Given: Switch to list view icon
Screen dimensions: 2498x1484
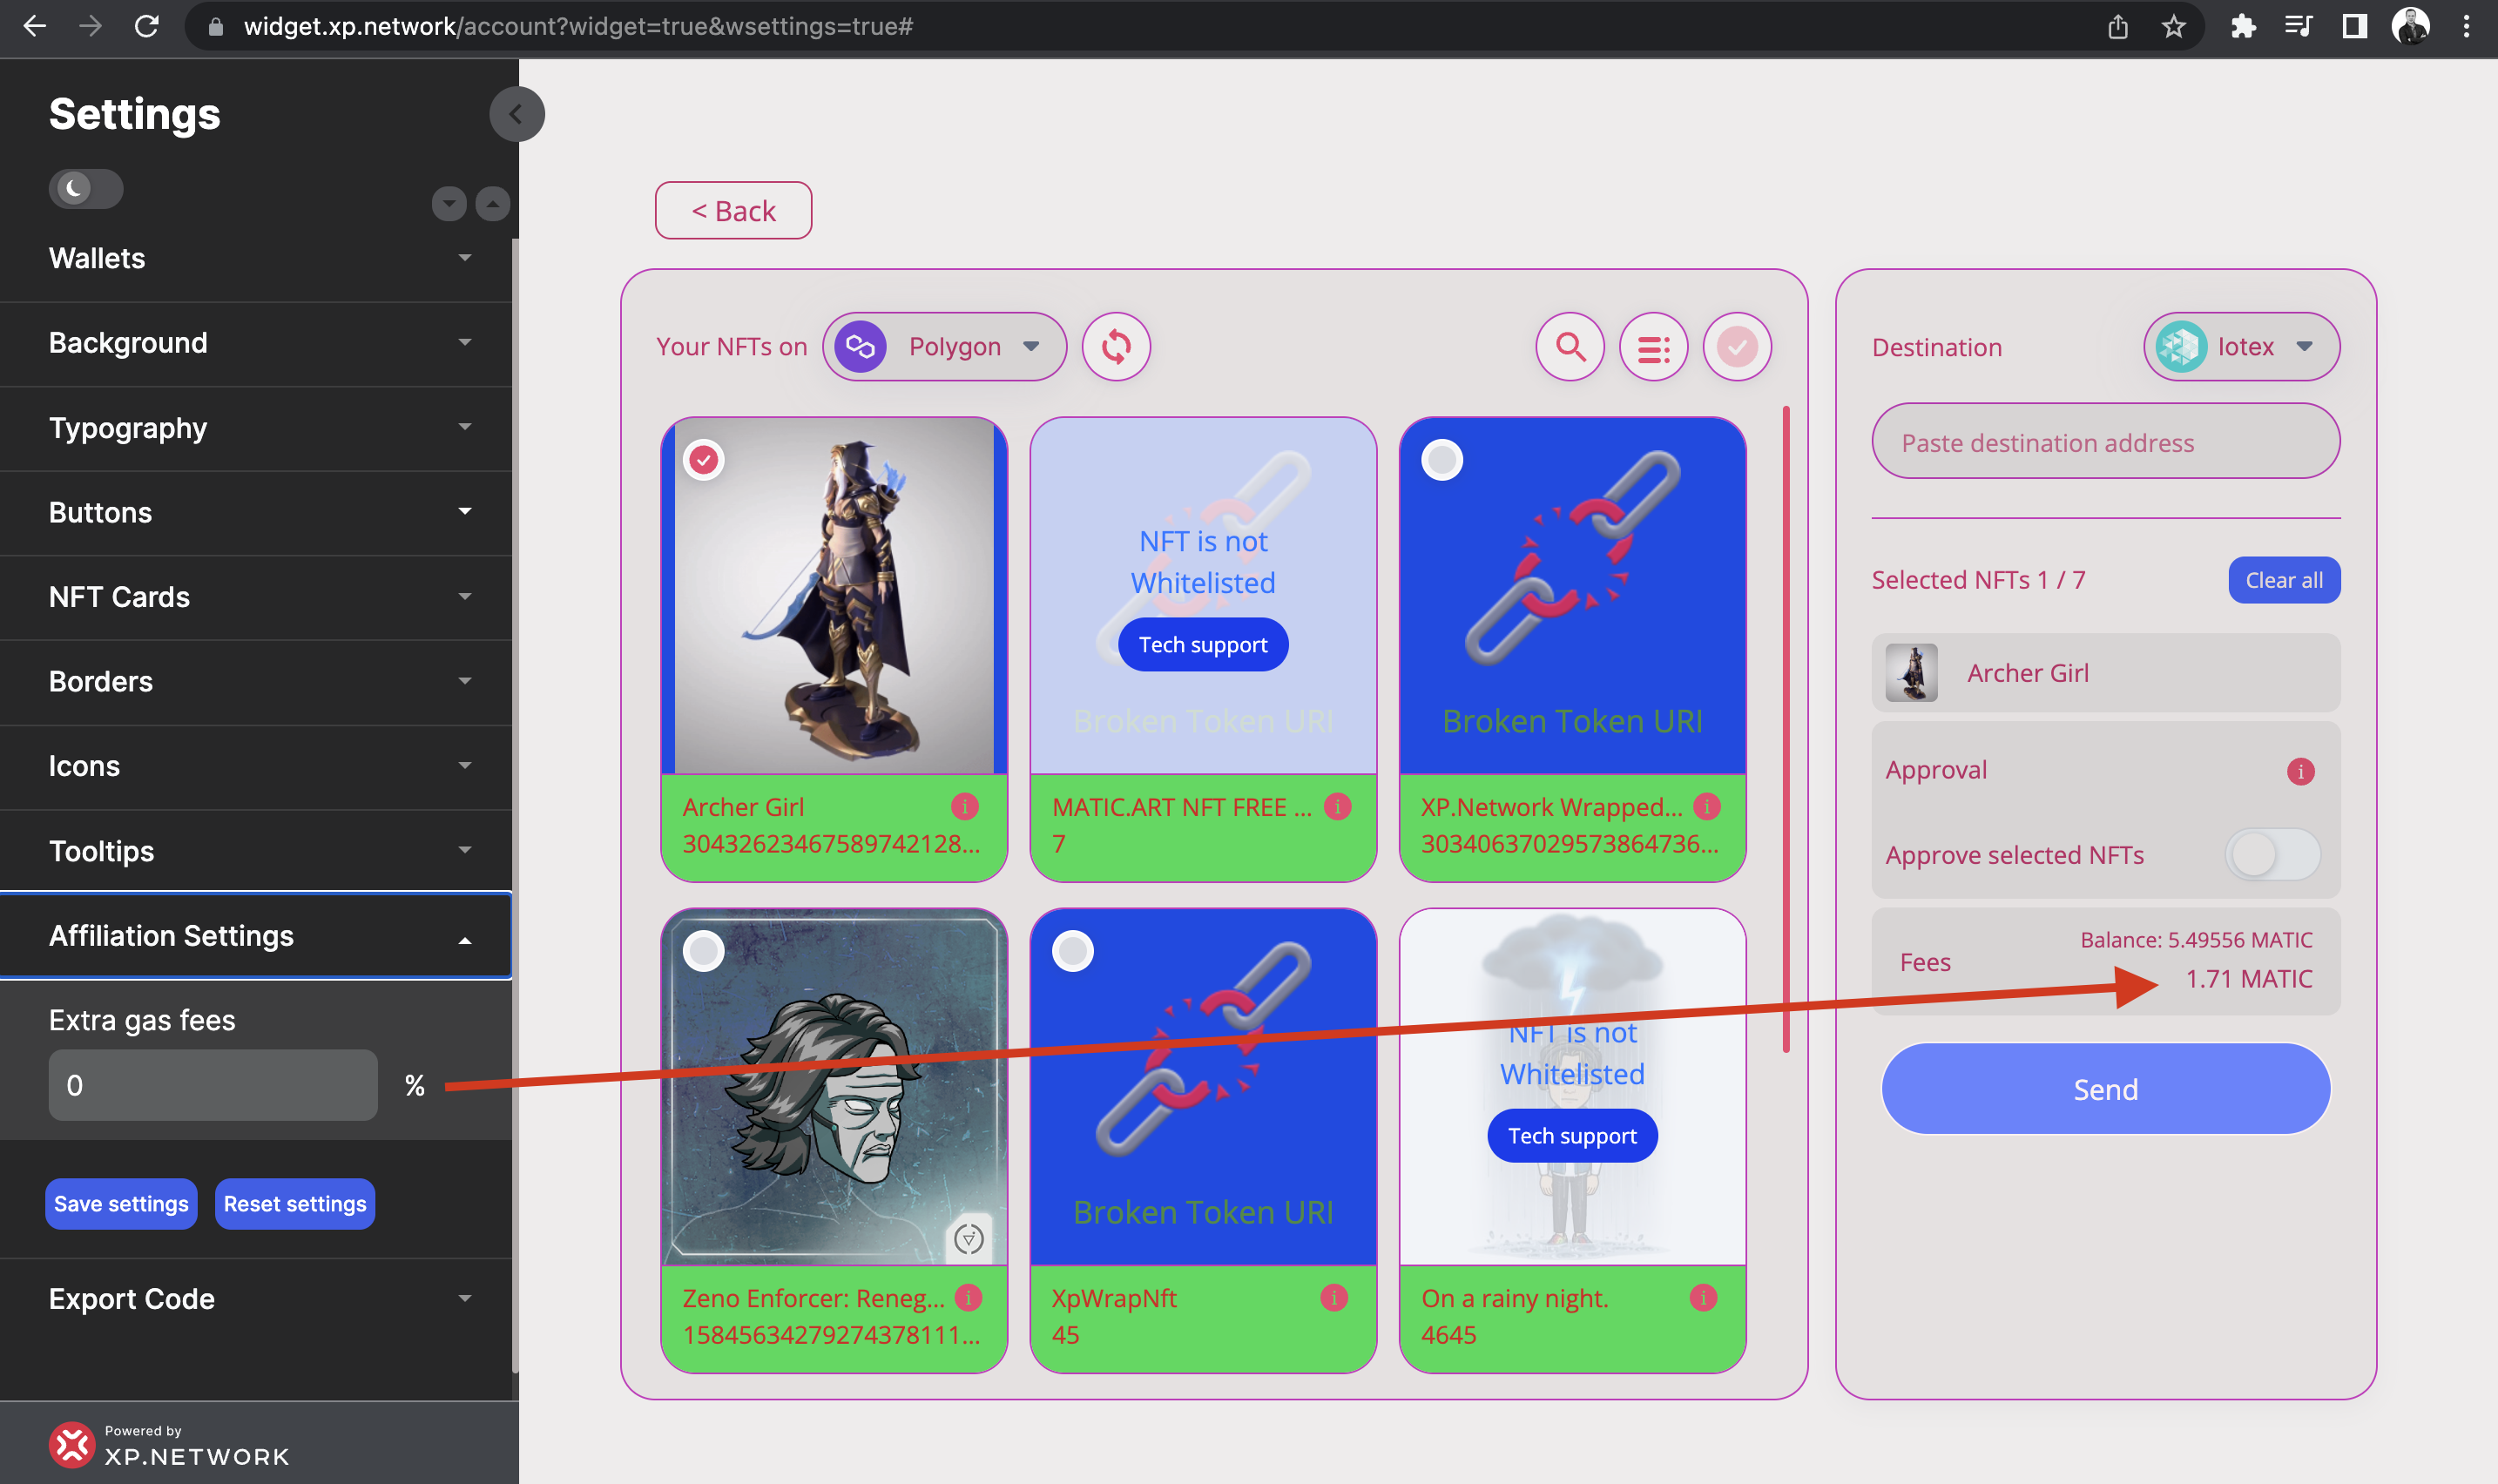Looking at the screenshot, I should tap(1653, 347).
